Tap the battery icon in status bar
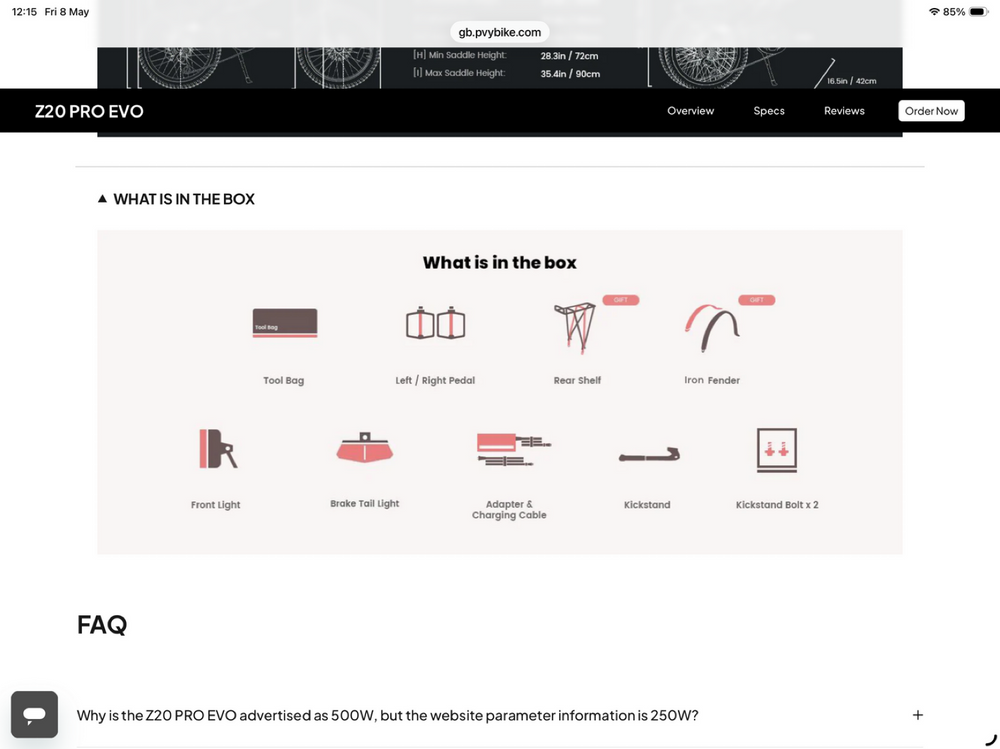The image size is (1000, 749). coord(979,11)
